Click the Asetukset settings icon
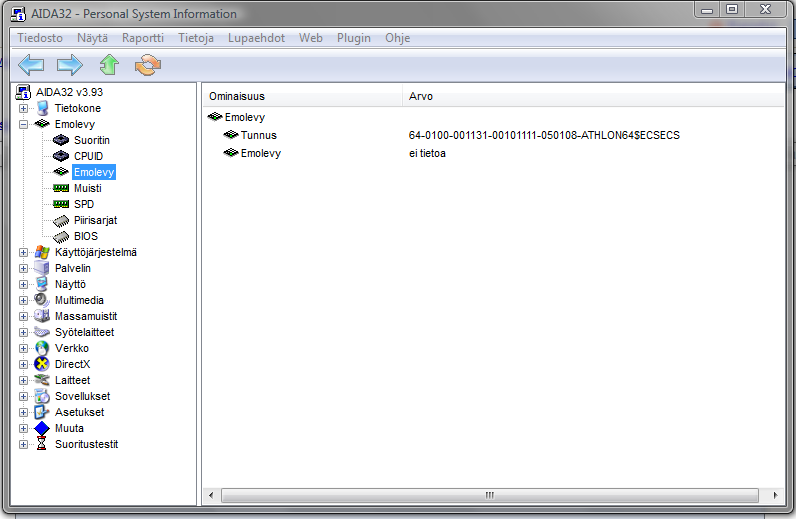This screenshot has height=519, width=796. (x=42, y=412)
